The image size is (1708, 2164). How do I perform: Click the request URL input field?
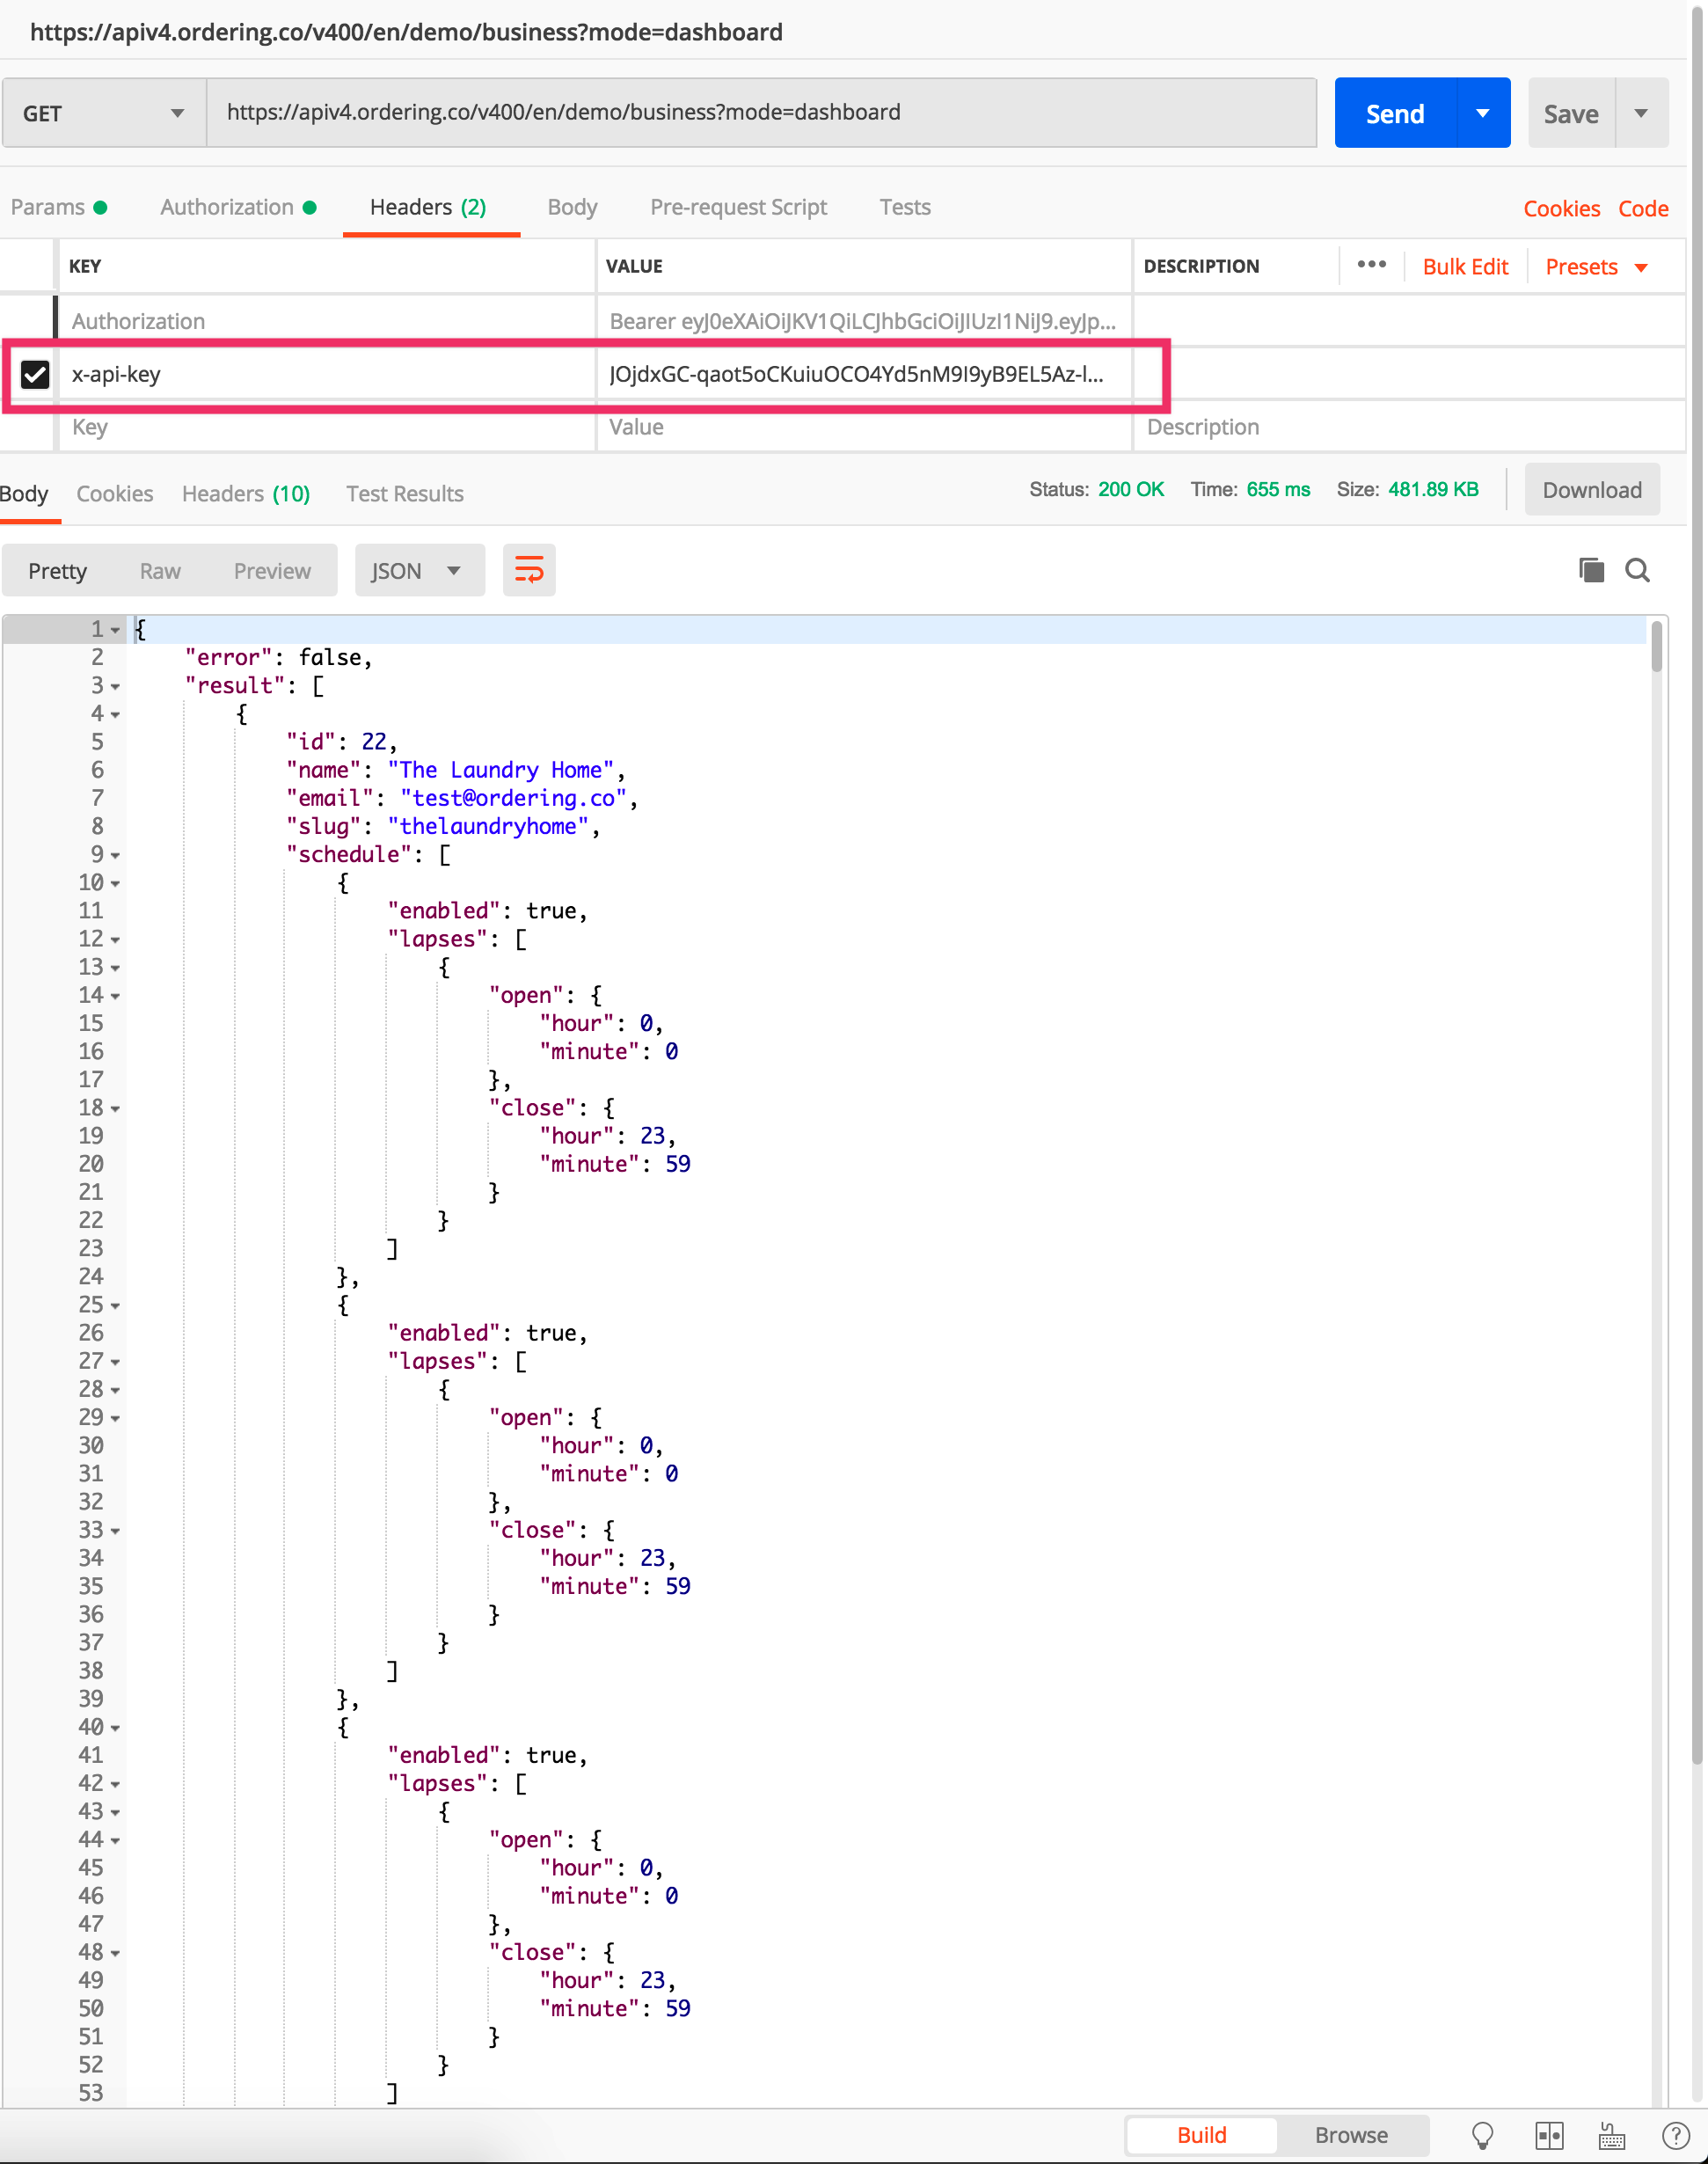[760, 113]
